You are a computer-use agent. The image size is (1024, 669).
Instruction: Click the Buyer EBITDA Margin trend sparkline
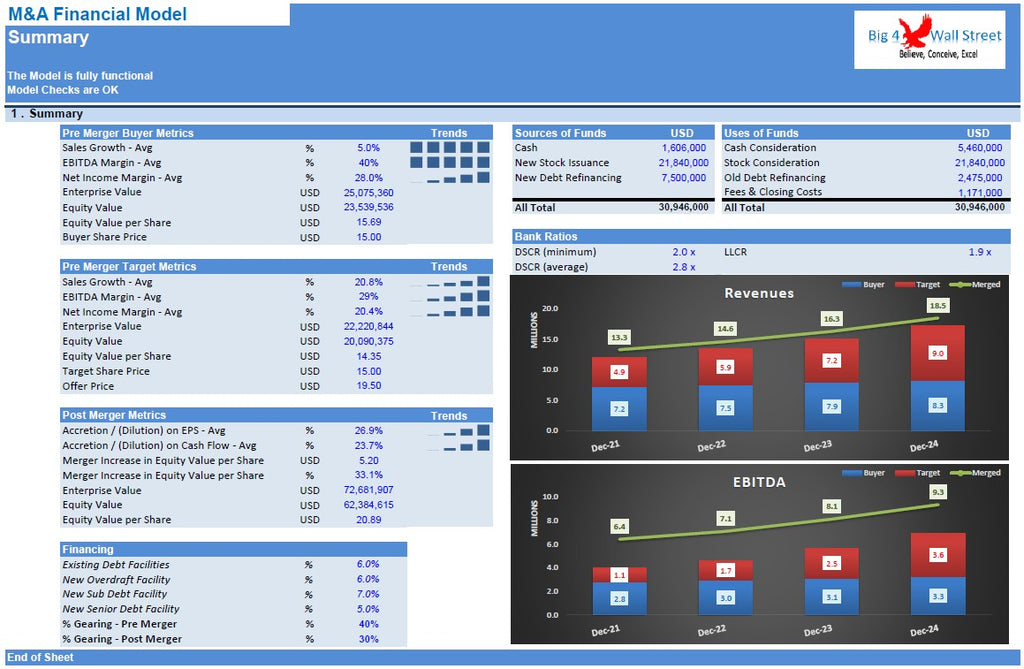click(450, 163)
